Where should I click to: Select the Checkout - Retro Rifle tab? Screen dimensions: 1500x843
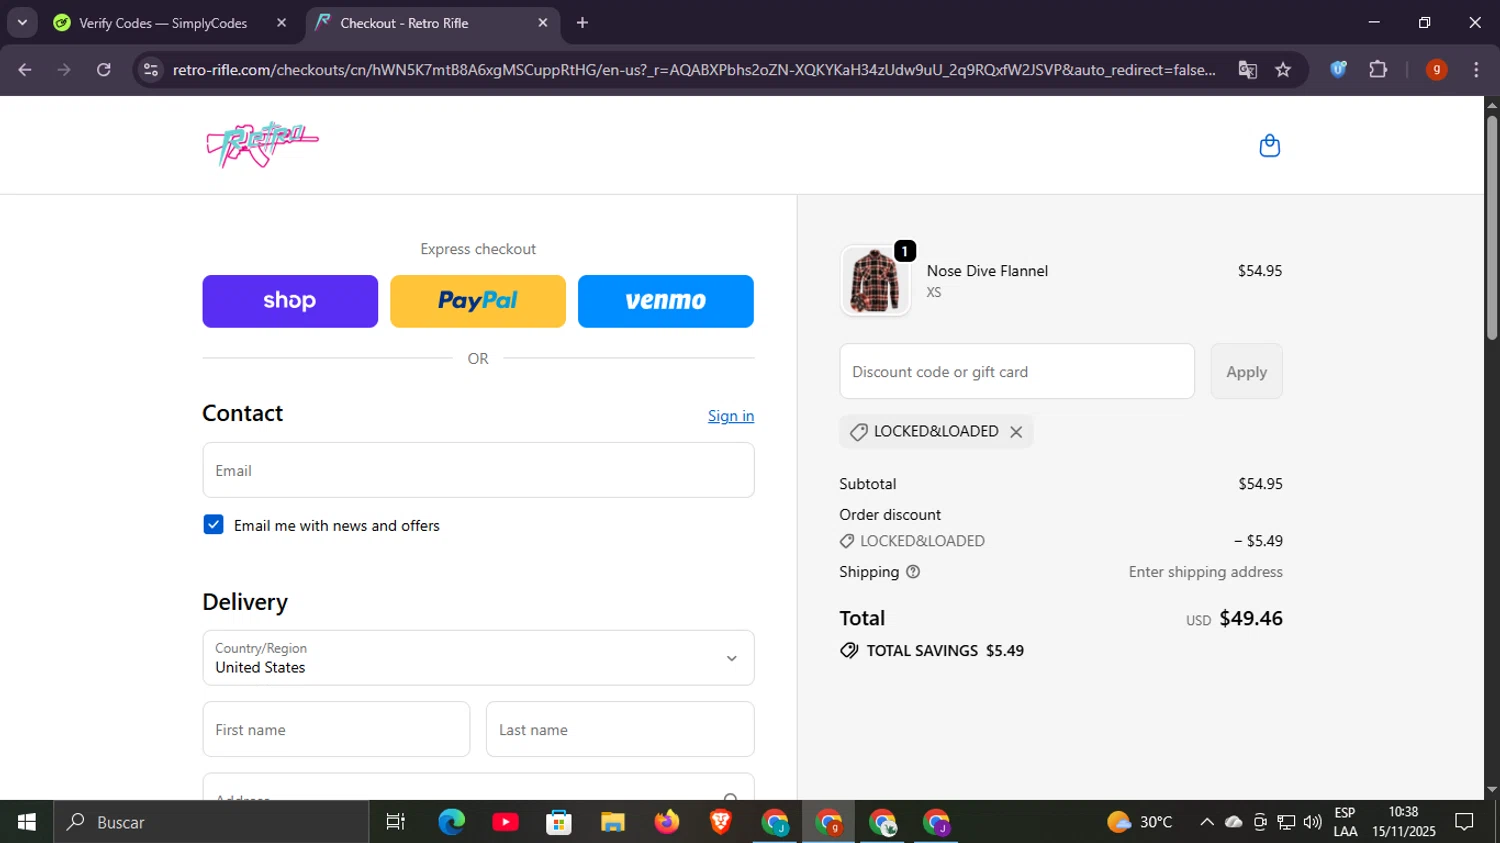(x=432, y=23)
